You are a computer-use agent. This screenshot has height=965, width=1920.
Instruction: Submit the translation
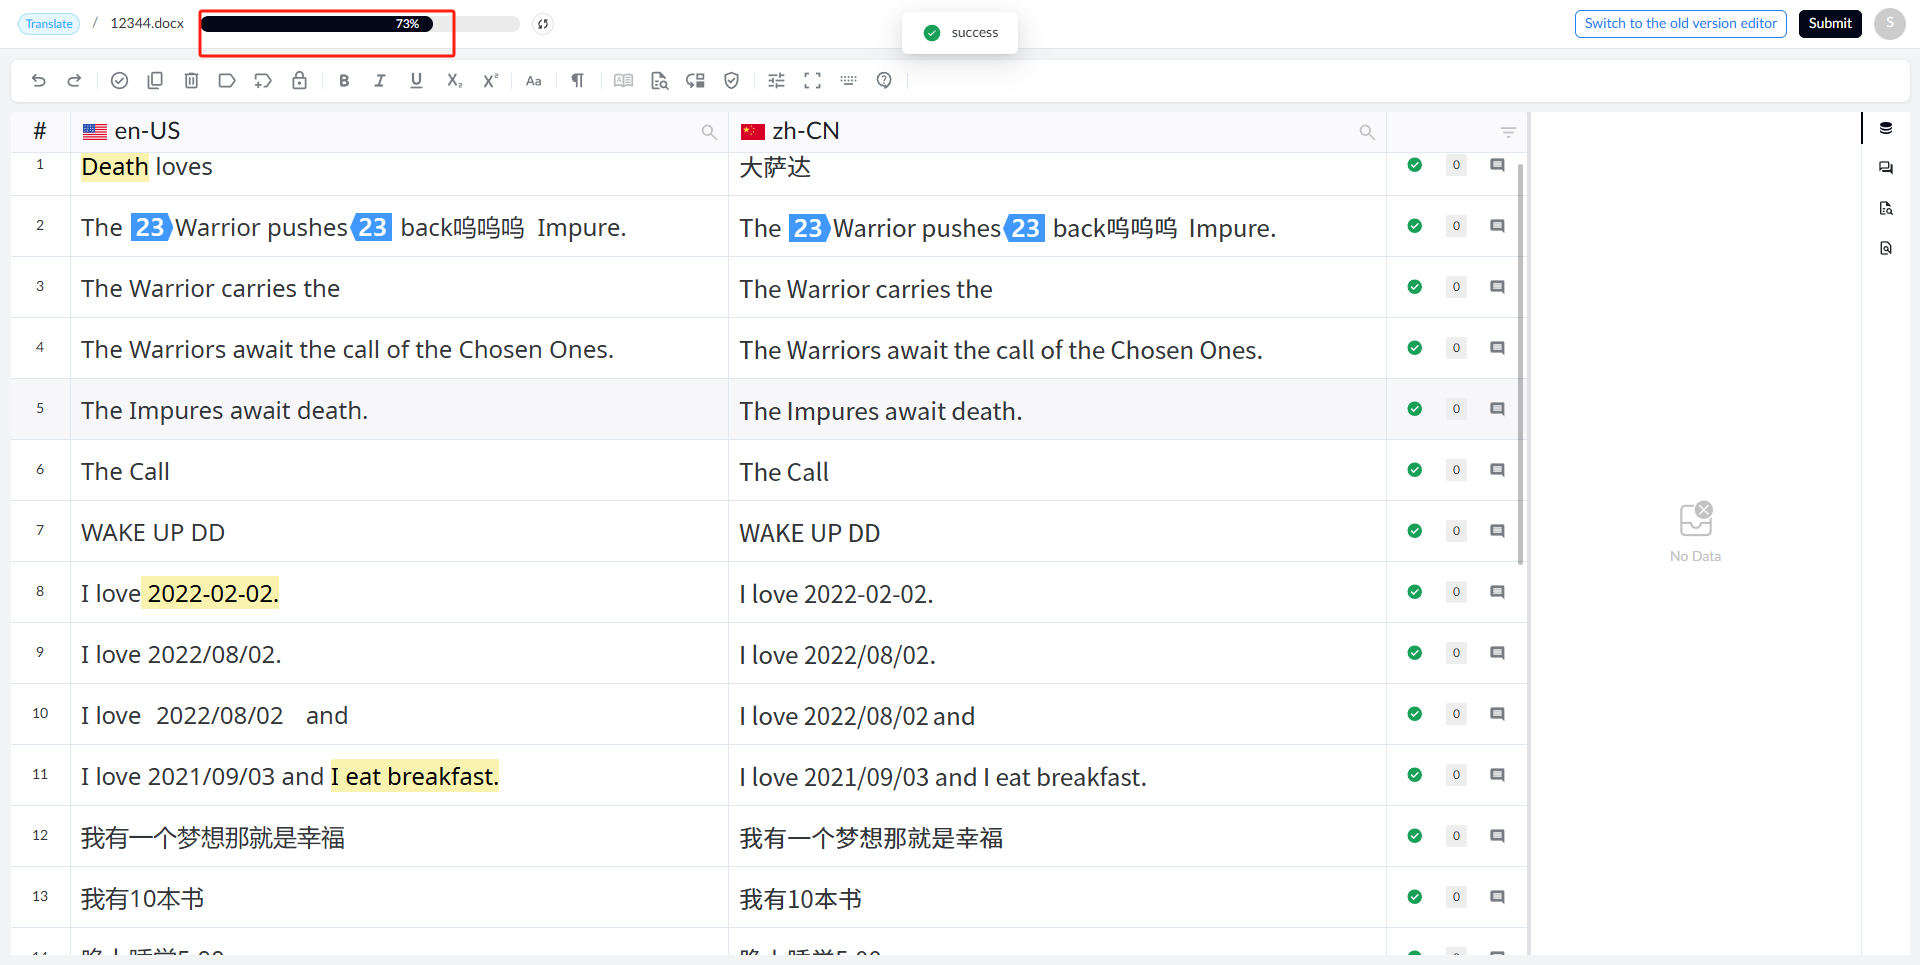(1830, 24)
